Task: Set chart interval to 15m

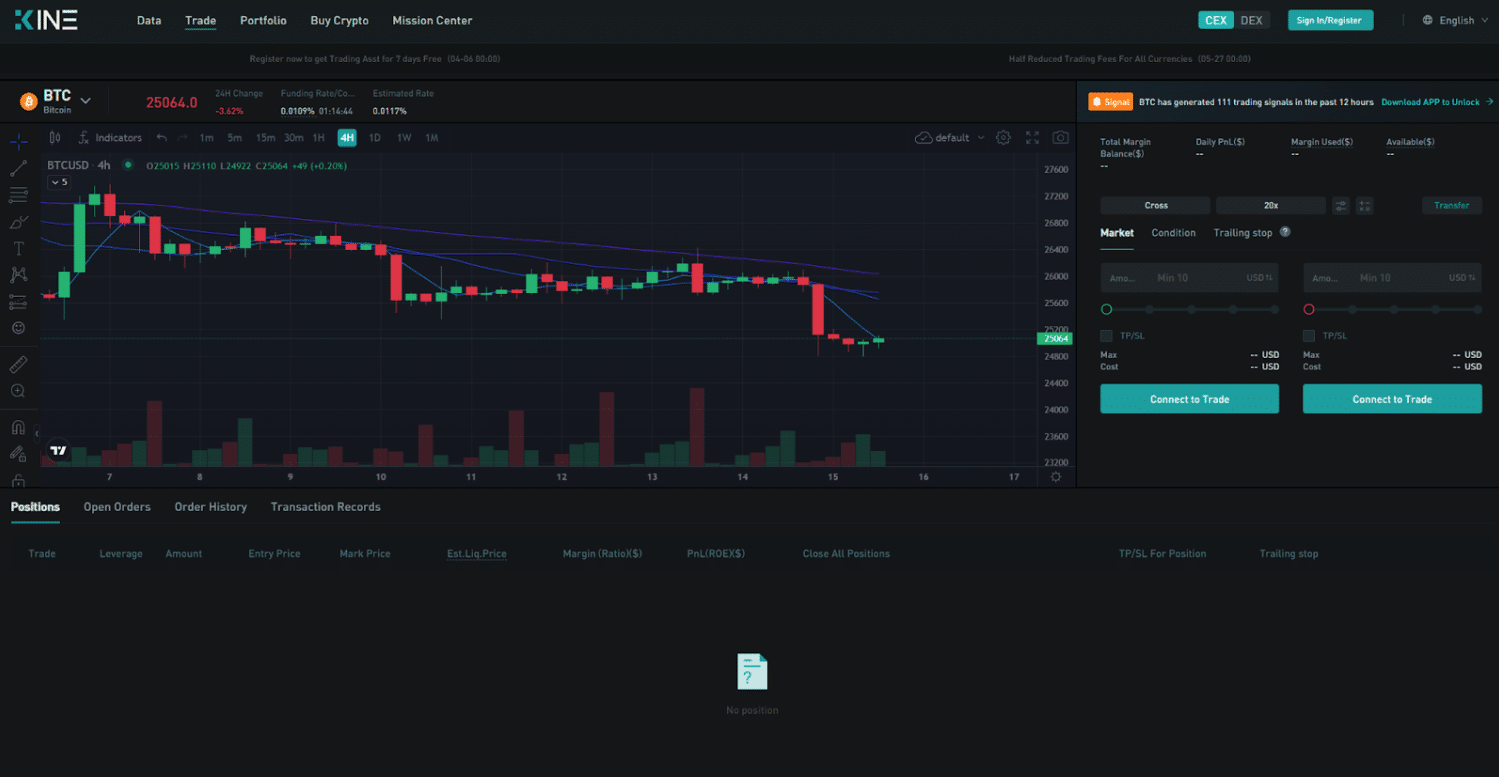Action: click(x=265, y=138)
